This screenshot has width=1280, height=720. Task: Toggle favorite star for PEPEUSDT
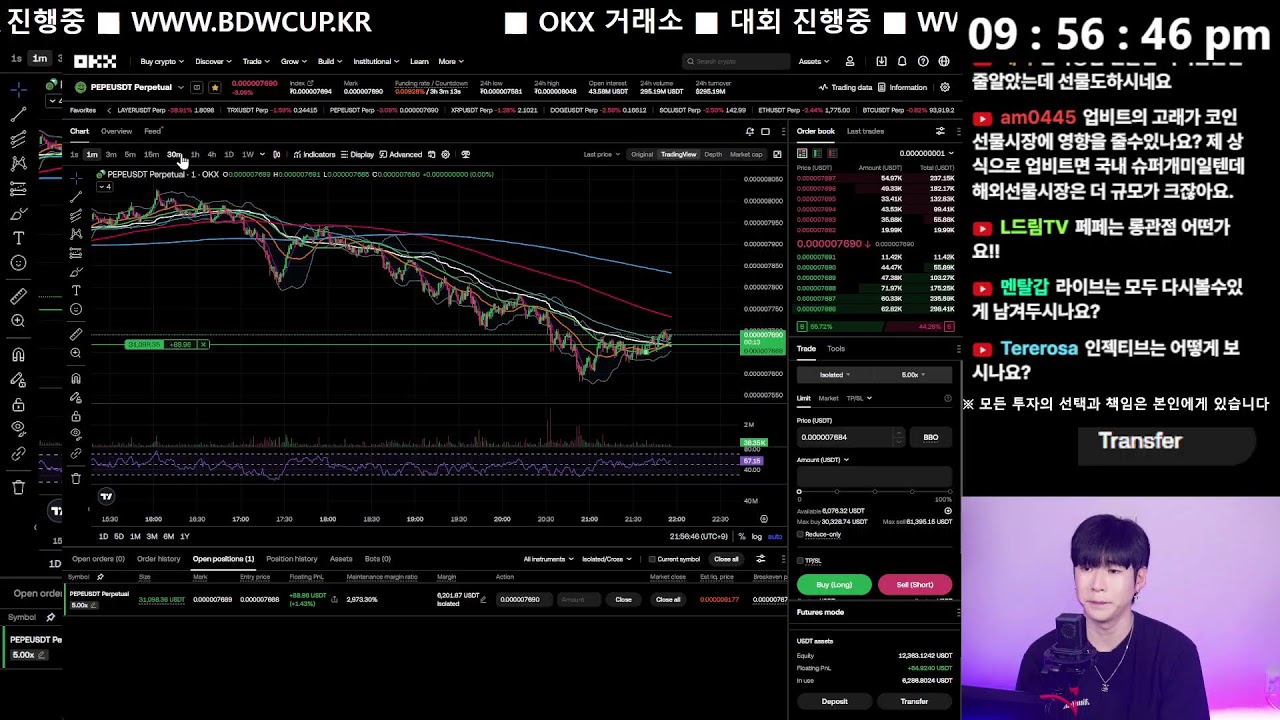click(x=214, y=87)
